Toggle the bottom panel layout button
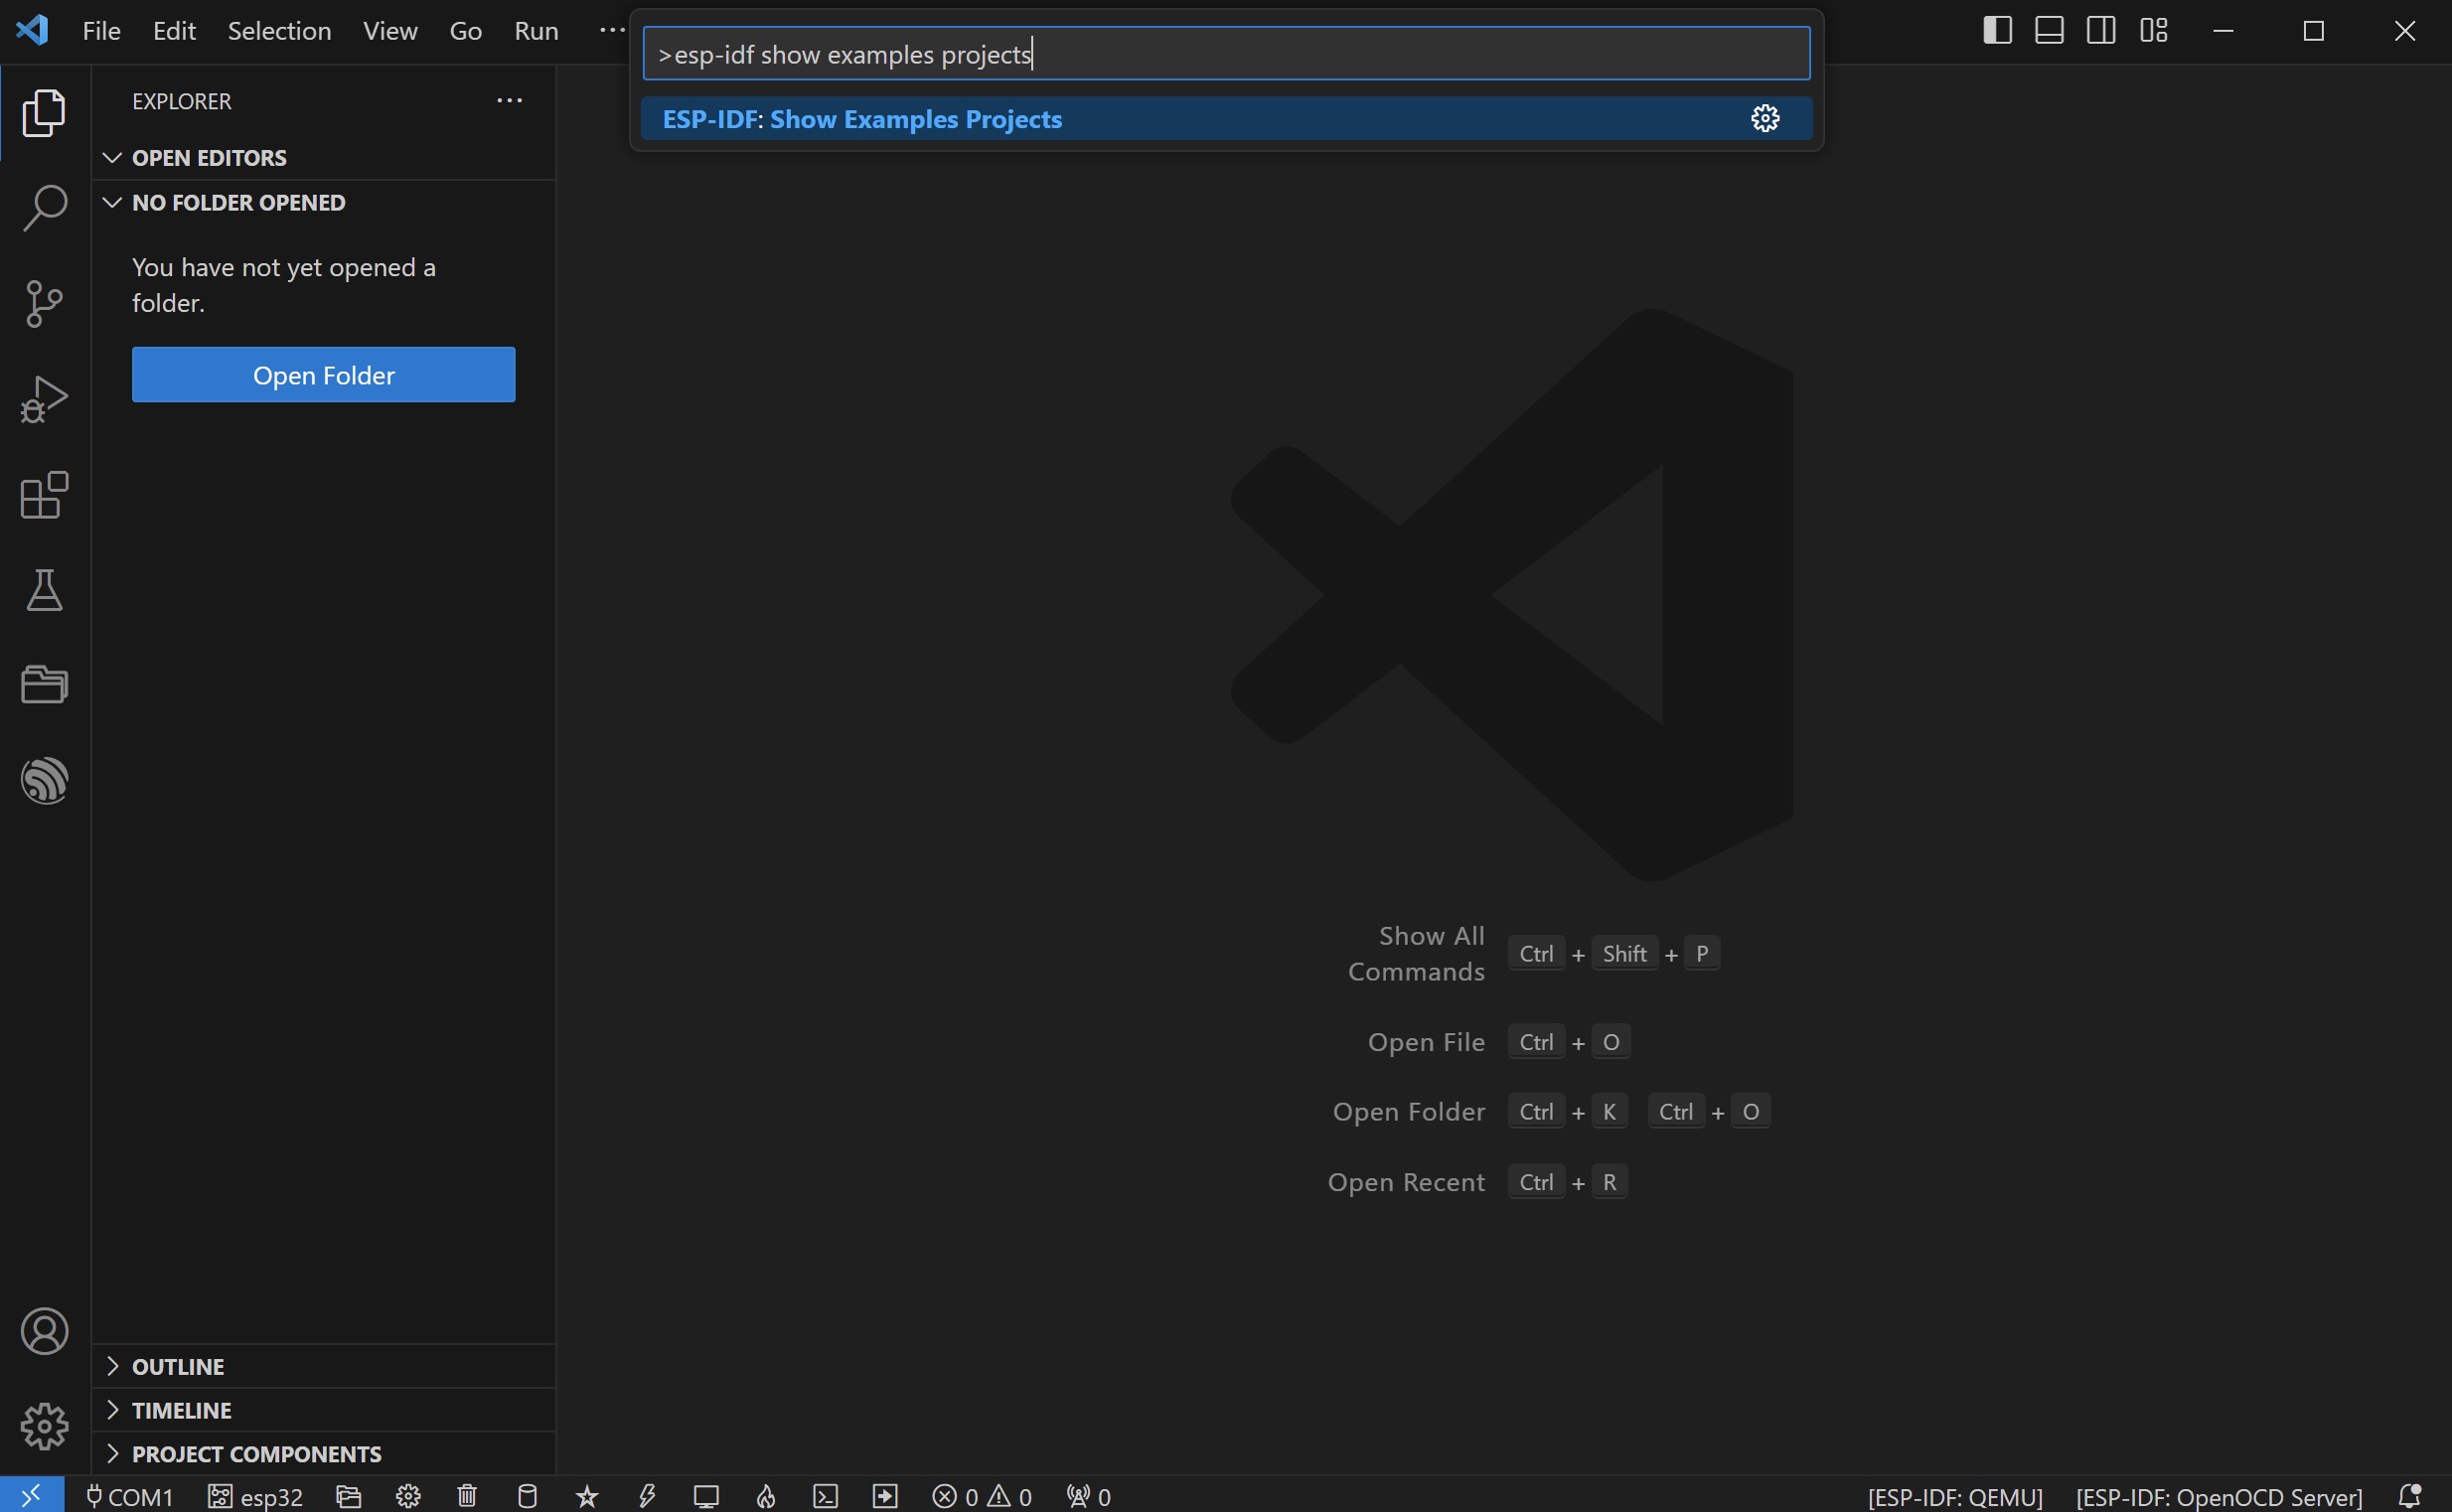The width and height of the screenshot is (2452, 1512). coord(2049,30)
